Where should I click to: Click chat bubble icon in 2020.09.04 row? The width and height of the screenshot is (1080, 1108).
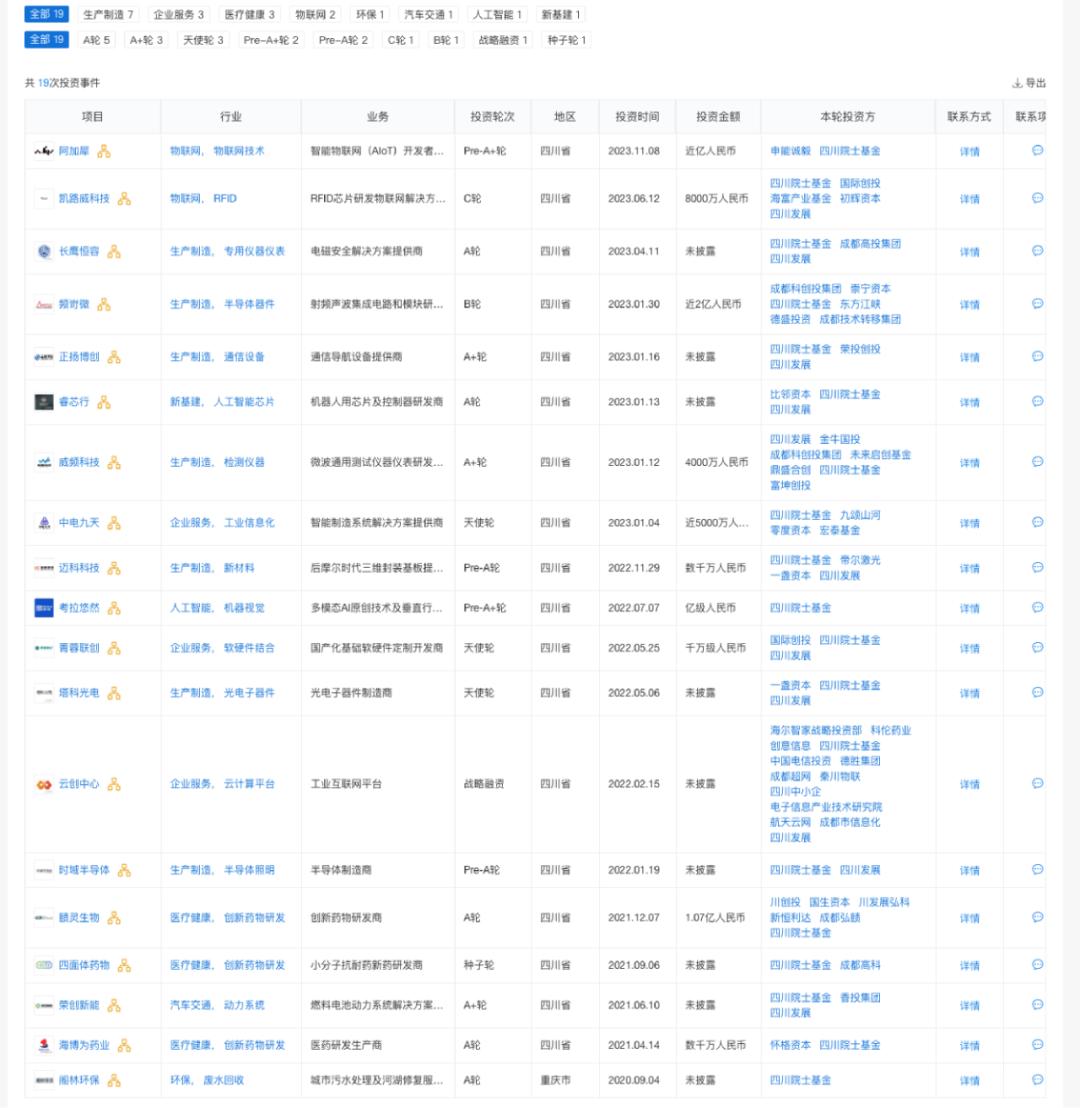pyautogui.click(x=1038, y=1080)
